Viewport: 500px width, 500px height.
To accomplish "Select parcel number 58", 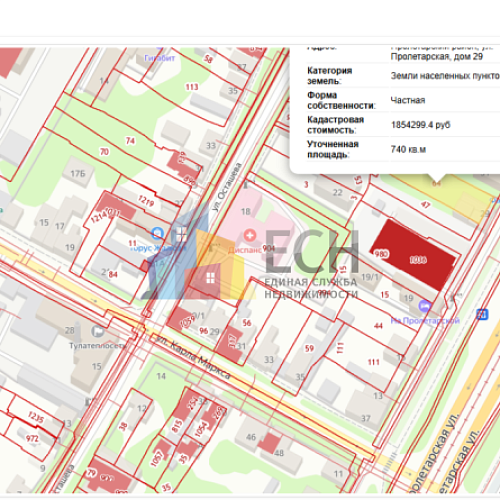I will (208, 59).
